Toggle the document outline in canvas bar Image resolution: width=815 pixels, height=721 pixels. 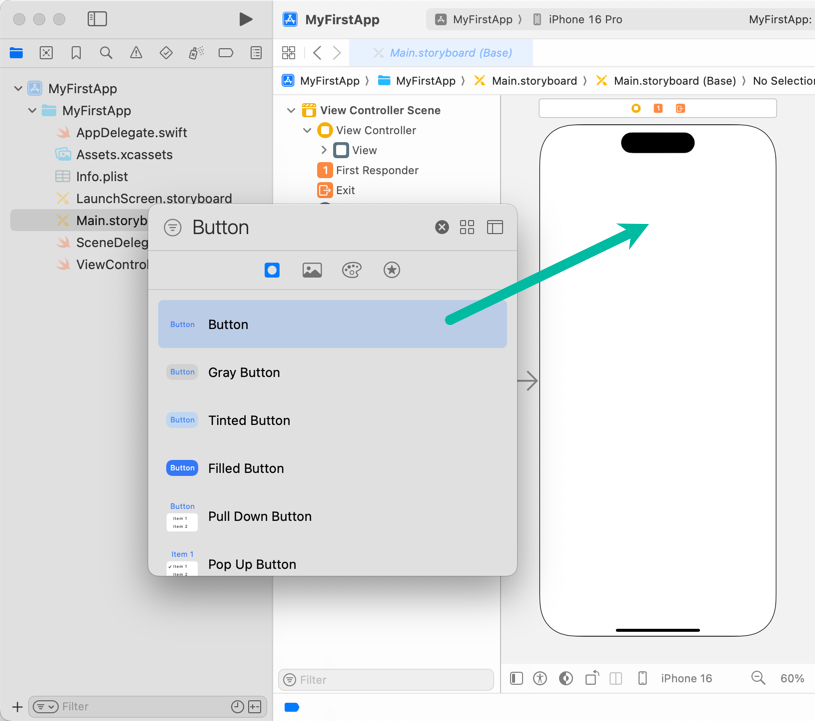pos(516,678)
